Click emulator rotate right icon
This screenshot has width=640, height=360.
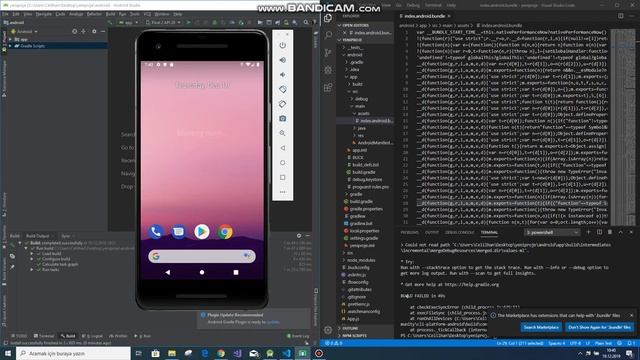coord(282,104)
